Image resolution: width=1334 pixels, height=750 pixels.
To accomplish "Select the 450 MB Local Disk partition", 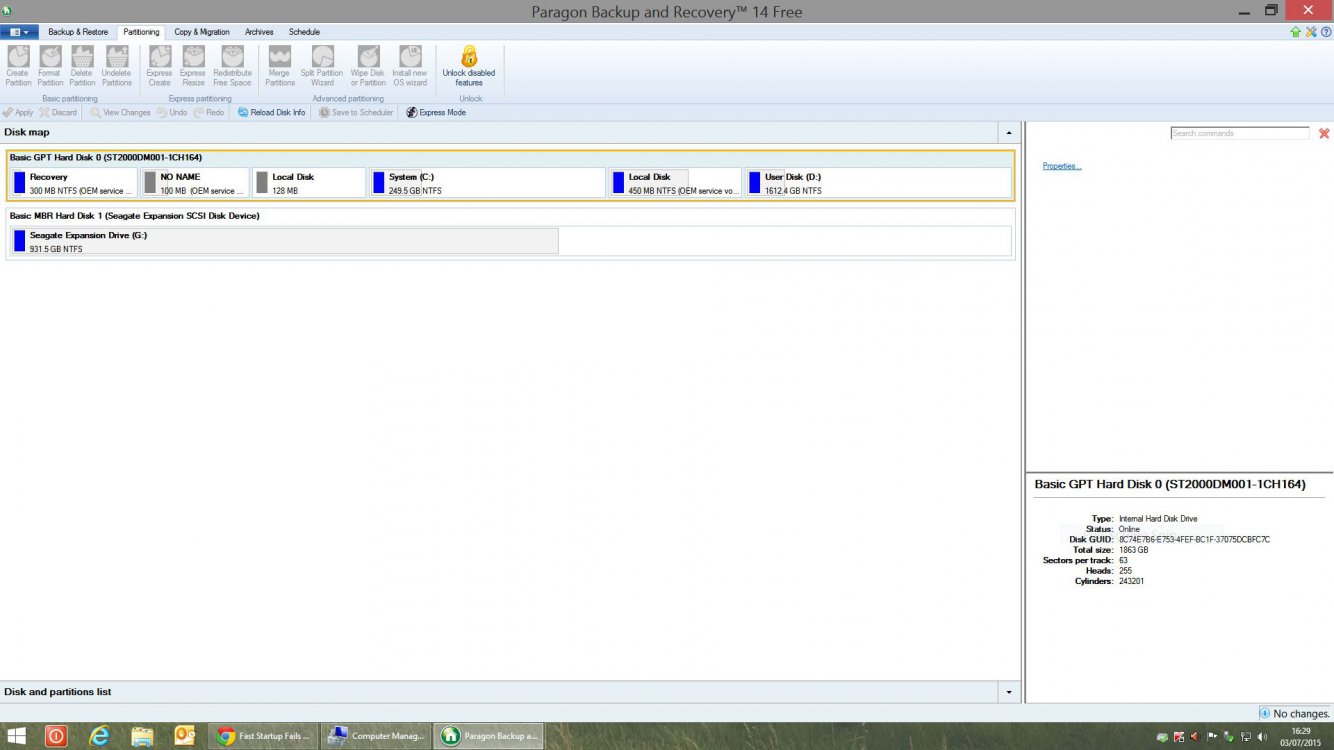I will click(x=675, y=183).
